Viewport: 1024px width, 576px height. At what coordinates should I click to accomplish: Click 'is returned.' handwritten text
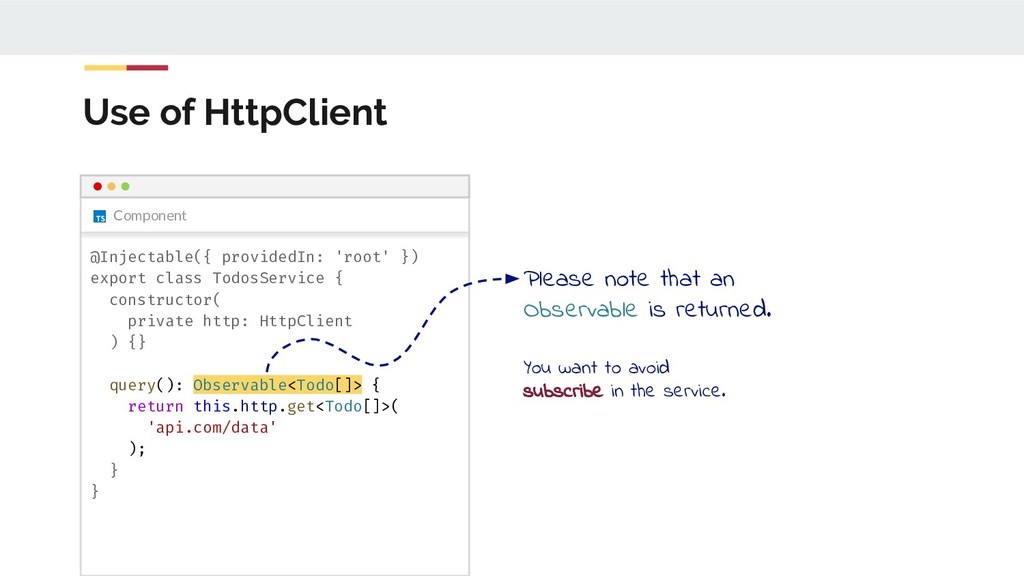tap(710, 309)
